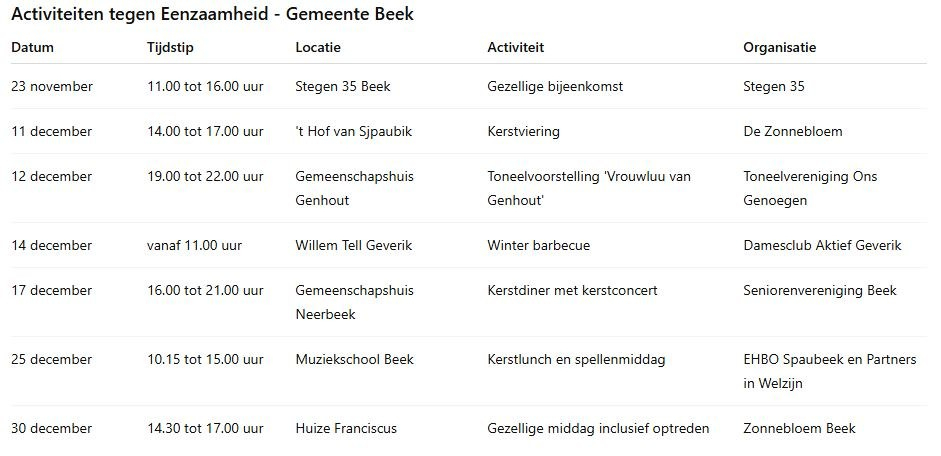Click the 'Tijdstip' column header
941x456 pixels.
point(169,47)
